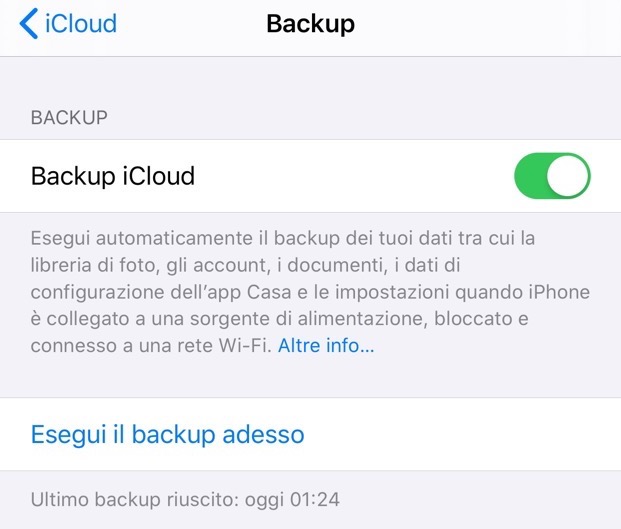Click blank navigation bar area right of title
The width and height of the screenshot is (621, 529).
click(x=487, y=24)
